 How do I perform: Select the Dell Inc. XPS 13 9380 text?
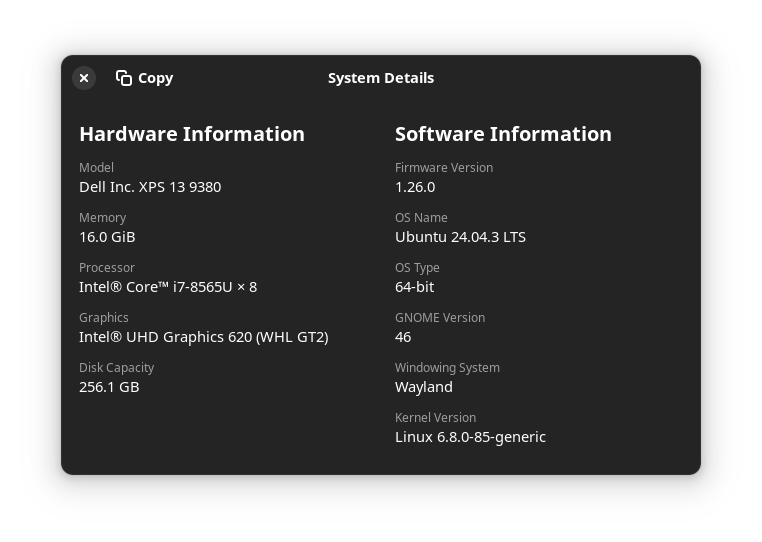point(150,187)
